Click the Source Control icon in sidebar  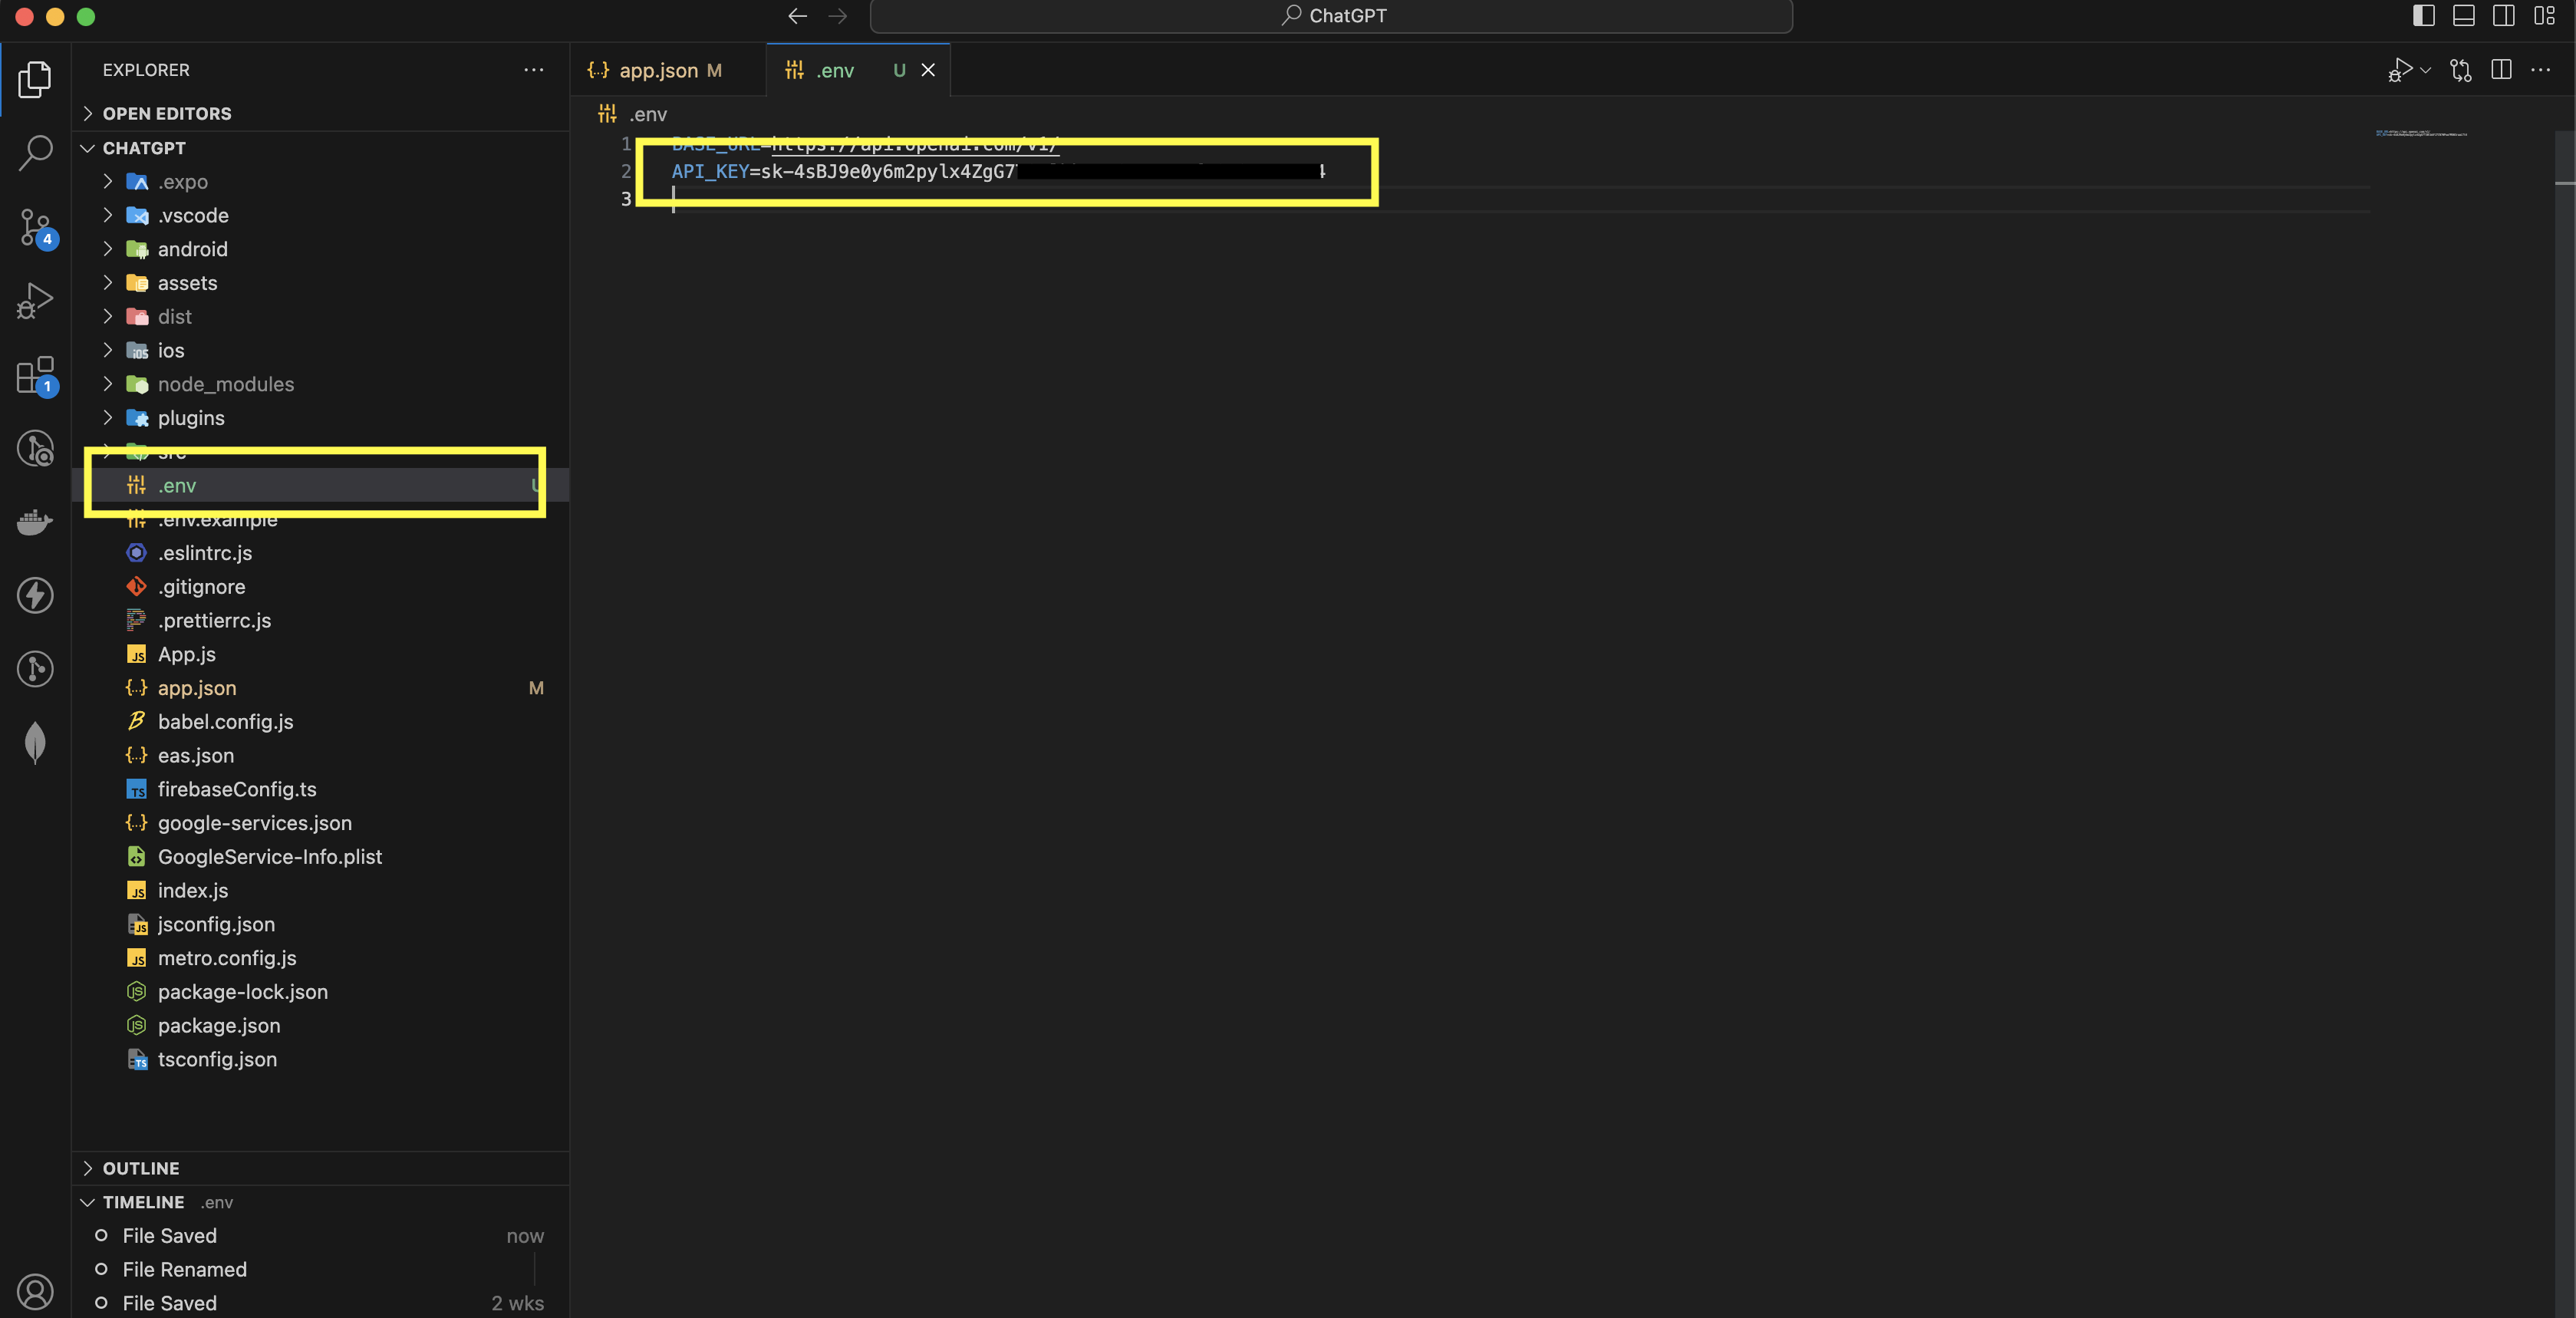click(x=35, y=229)
